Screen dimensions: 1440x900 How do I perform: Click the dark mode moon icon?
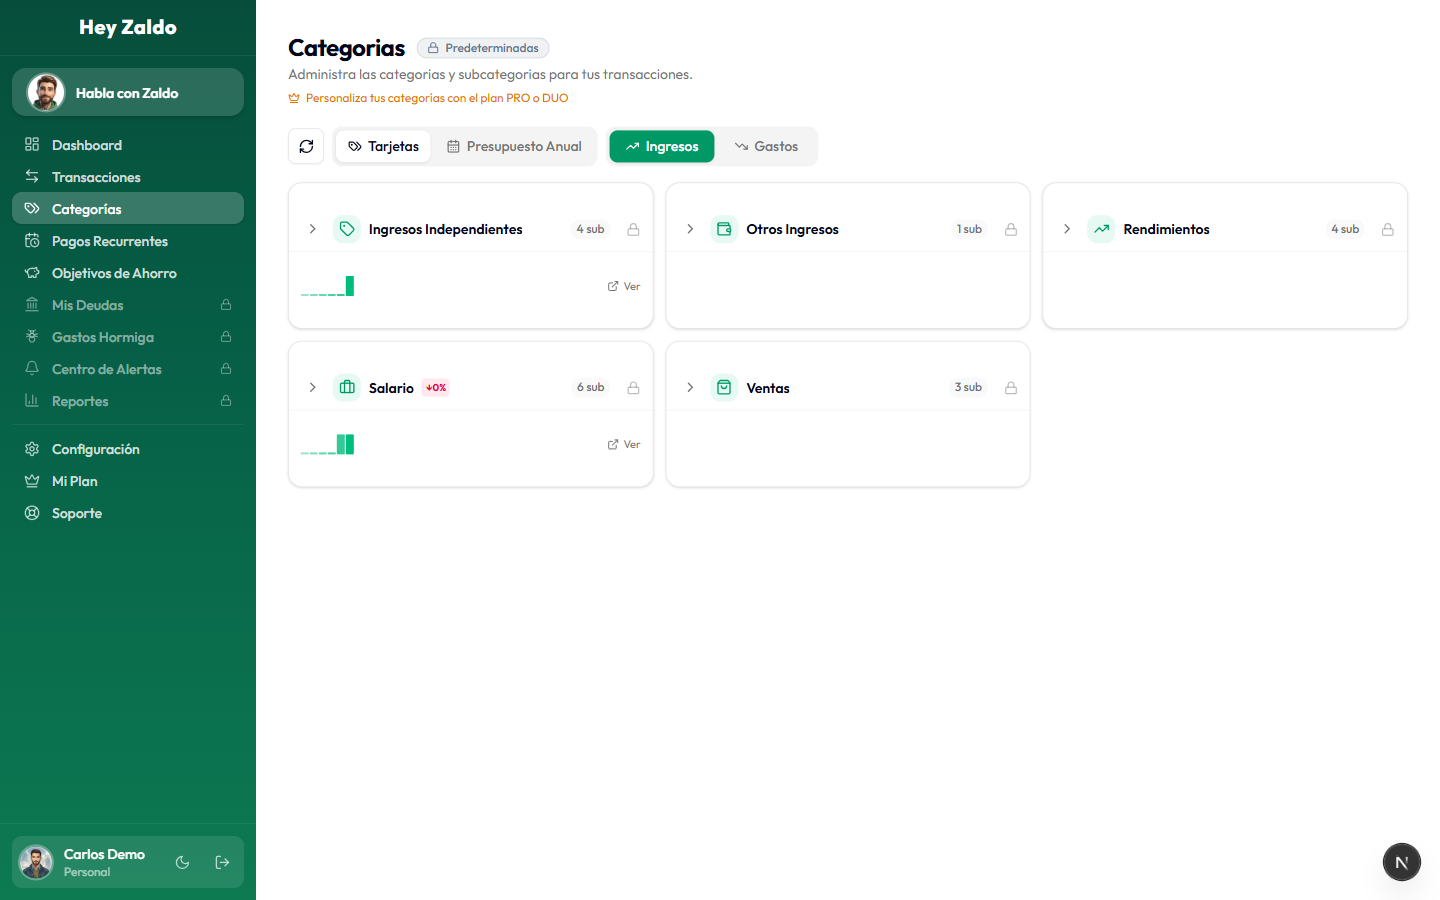coord(182,861)
